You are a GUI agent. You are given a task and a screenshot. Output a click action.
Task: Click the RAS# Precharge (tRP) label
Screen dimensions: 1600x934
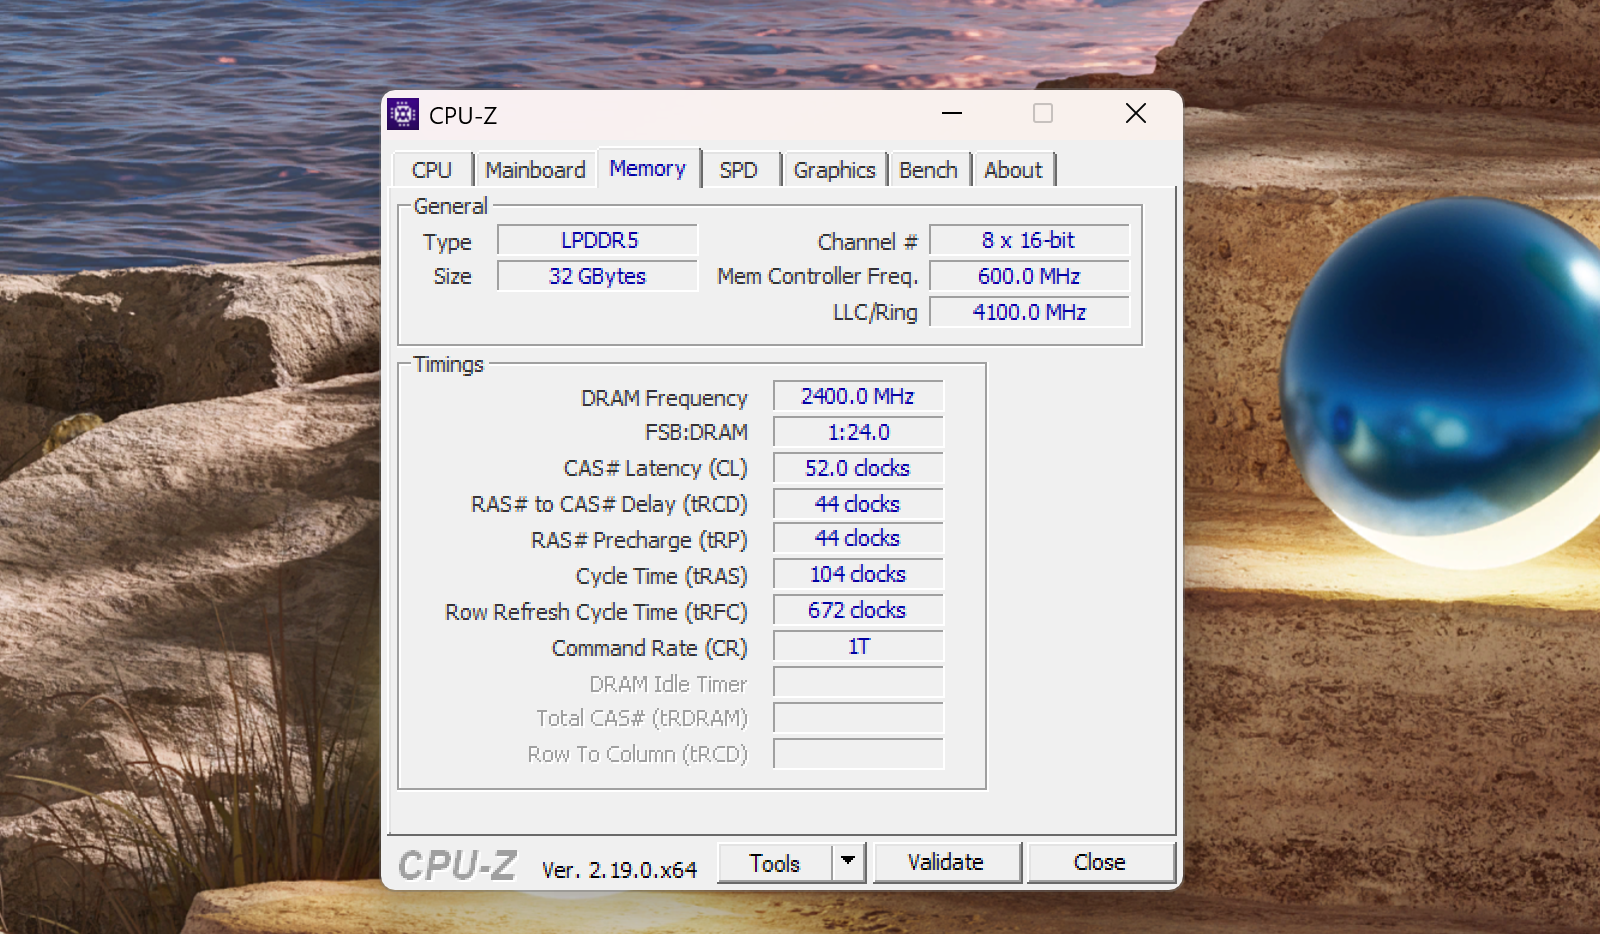pyautogui.click(x=639, y=540)
